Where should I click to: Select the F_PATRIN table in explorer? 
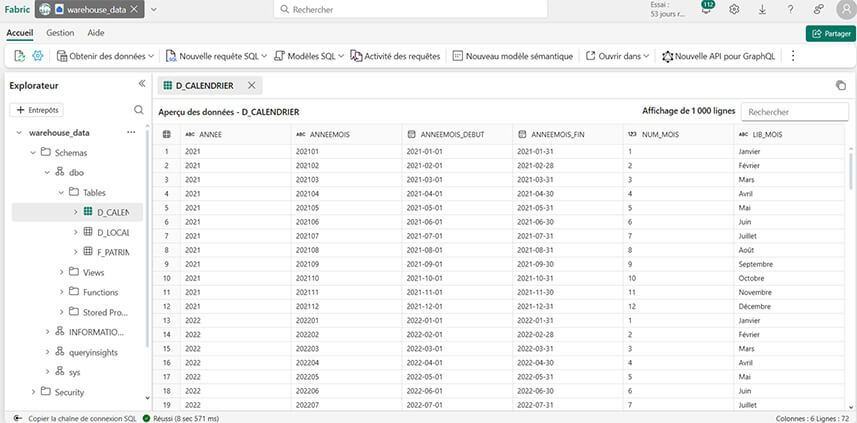[112, 252]
